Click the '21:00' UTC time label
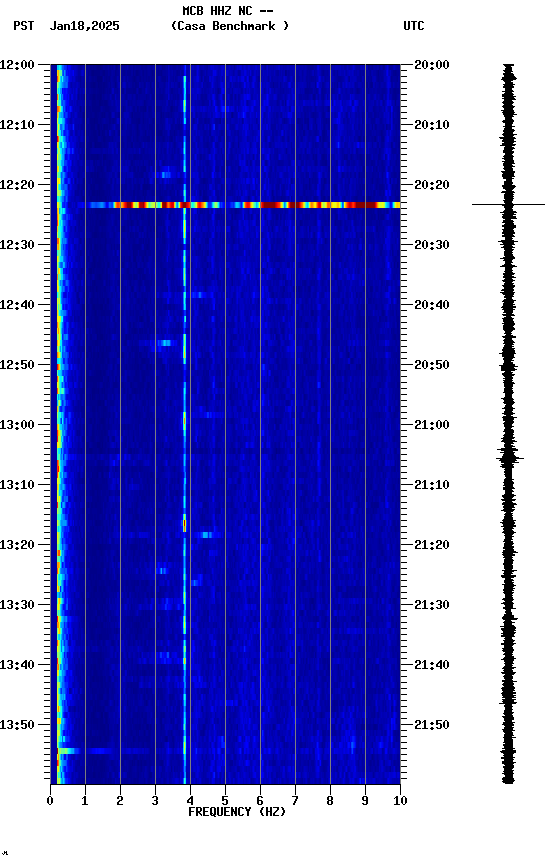Image resolution: width=552 pixels, height=864 pixels. tap(432, 425)
